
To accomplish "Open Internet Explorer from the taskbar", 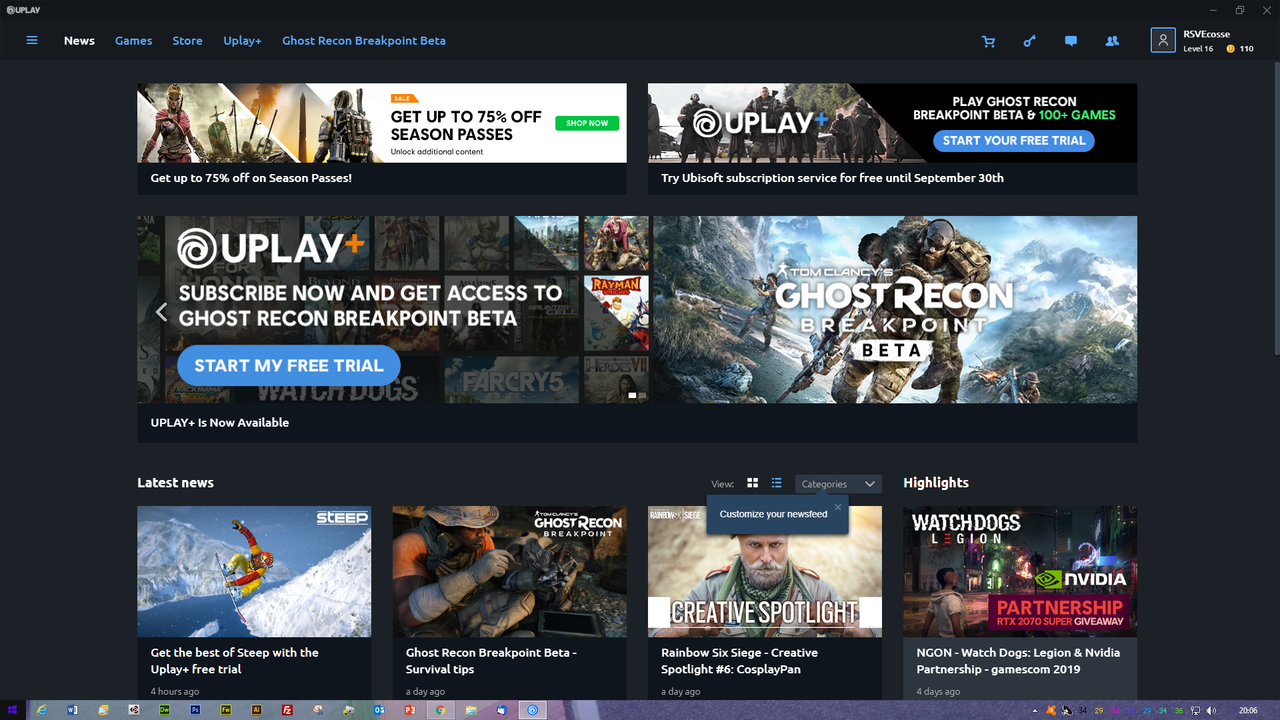I will pos(42,710).
